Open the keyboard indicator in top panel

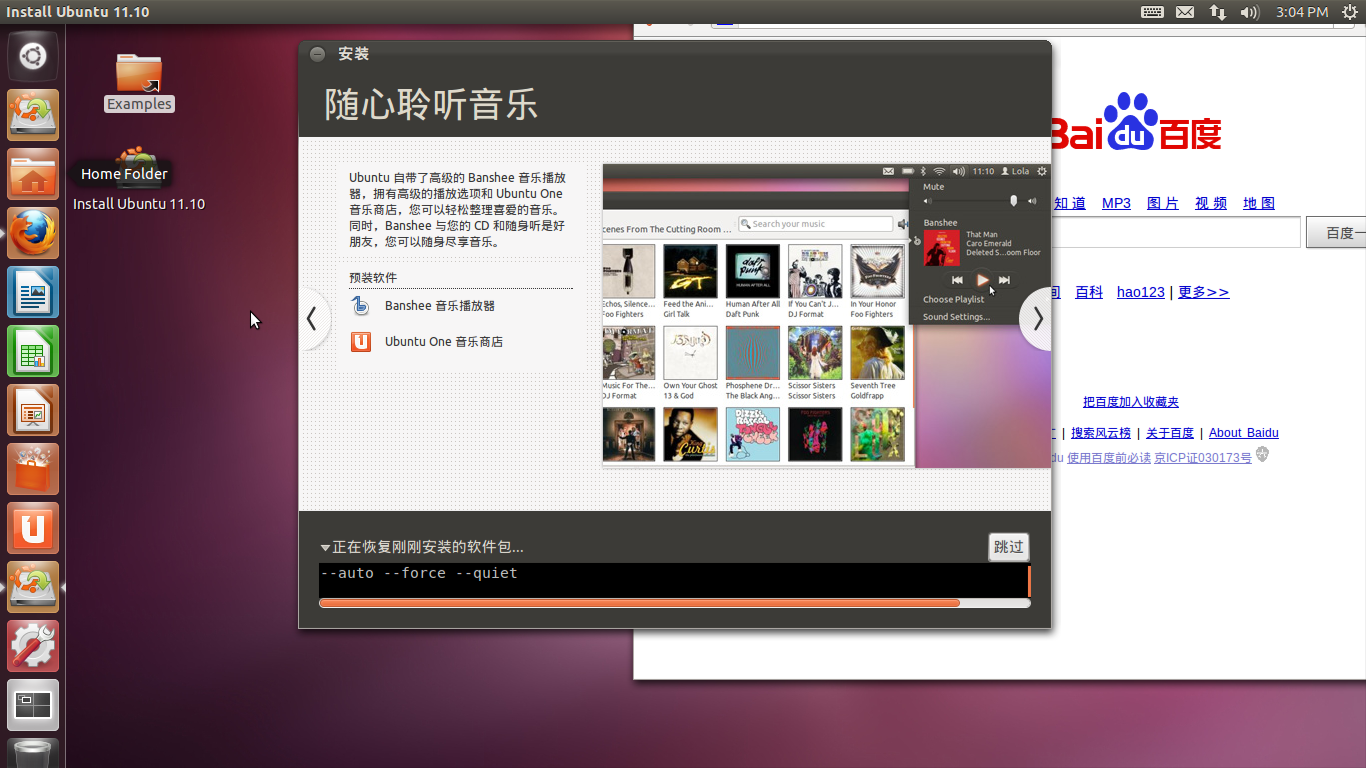coord(1152,12)
